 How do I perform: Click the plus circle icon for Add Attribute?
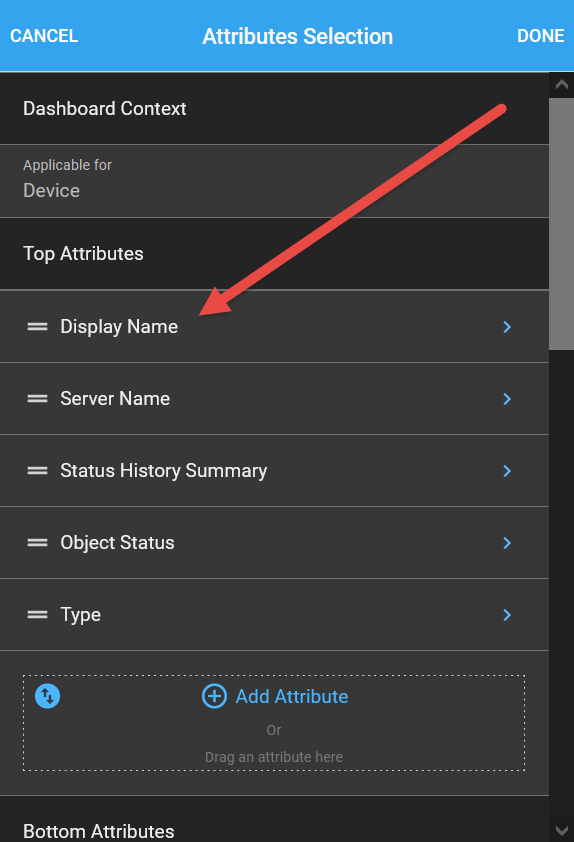(214, 696)
